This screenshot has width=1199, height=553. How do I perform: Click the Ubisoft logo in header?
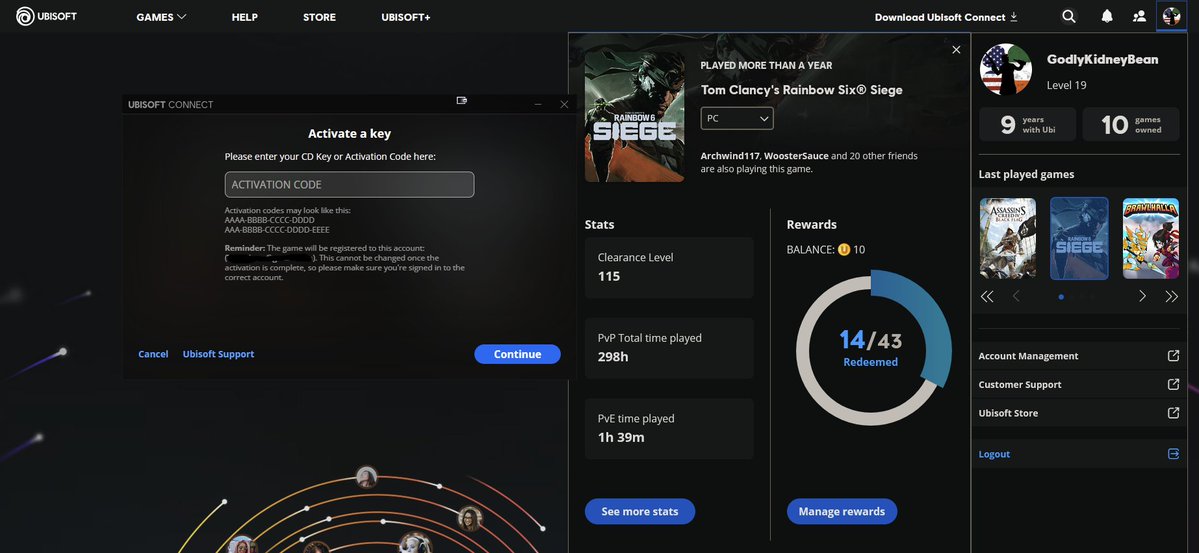pos(47,17)
